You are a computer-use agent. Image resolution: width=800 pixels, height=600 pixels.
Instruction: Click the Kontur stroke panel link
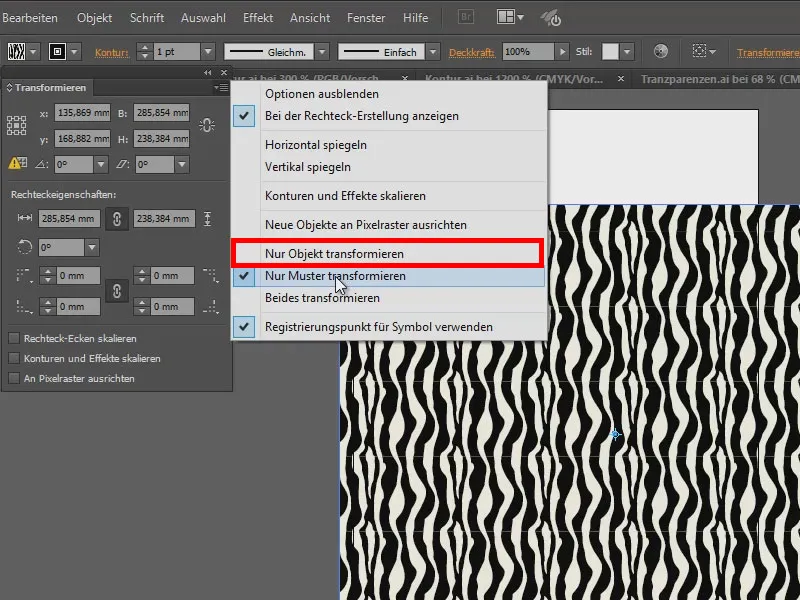coord(111,52)
